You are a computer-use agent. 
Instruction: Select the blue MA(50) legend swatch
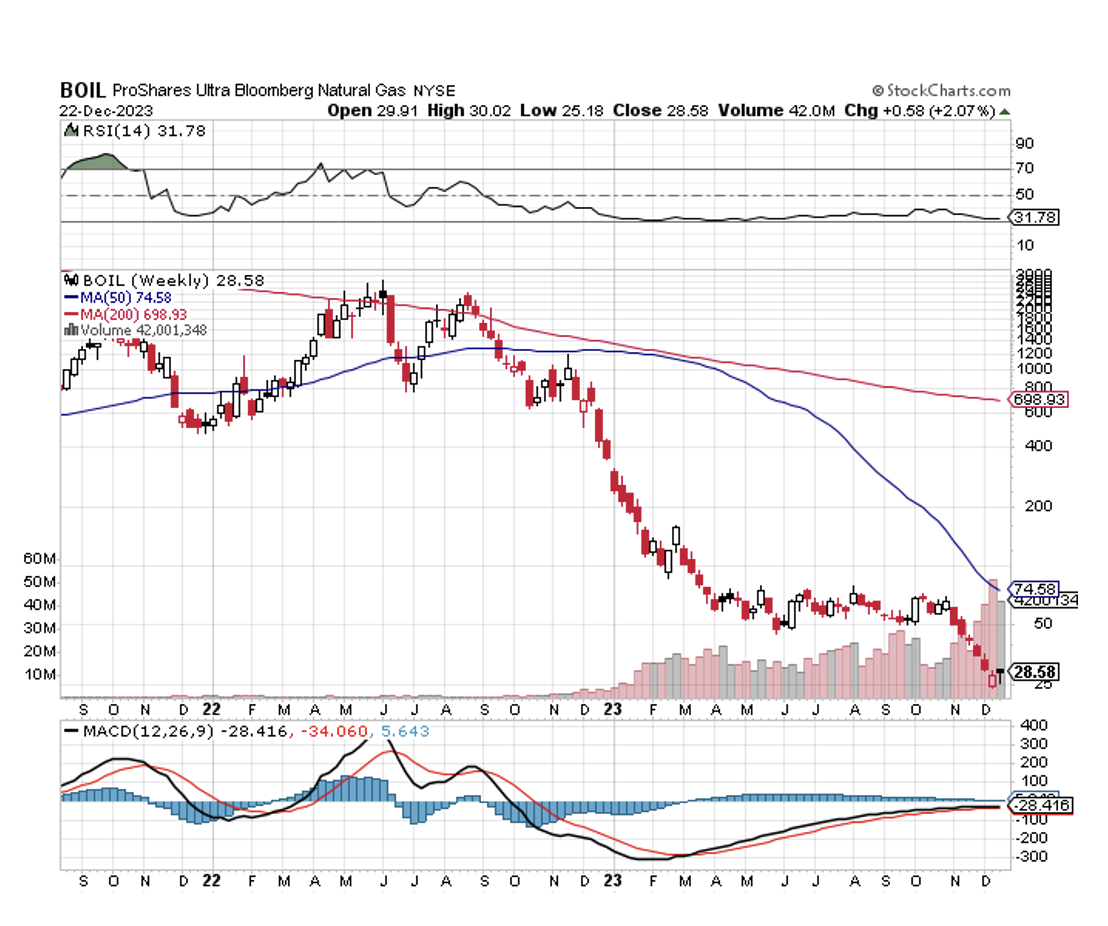(x=71, y=298)
